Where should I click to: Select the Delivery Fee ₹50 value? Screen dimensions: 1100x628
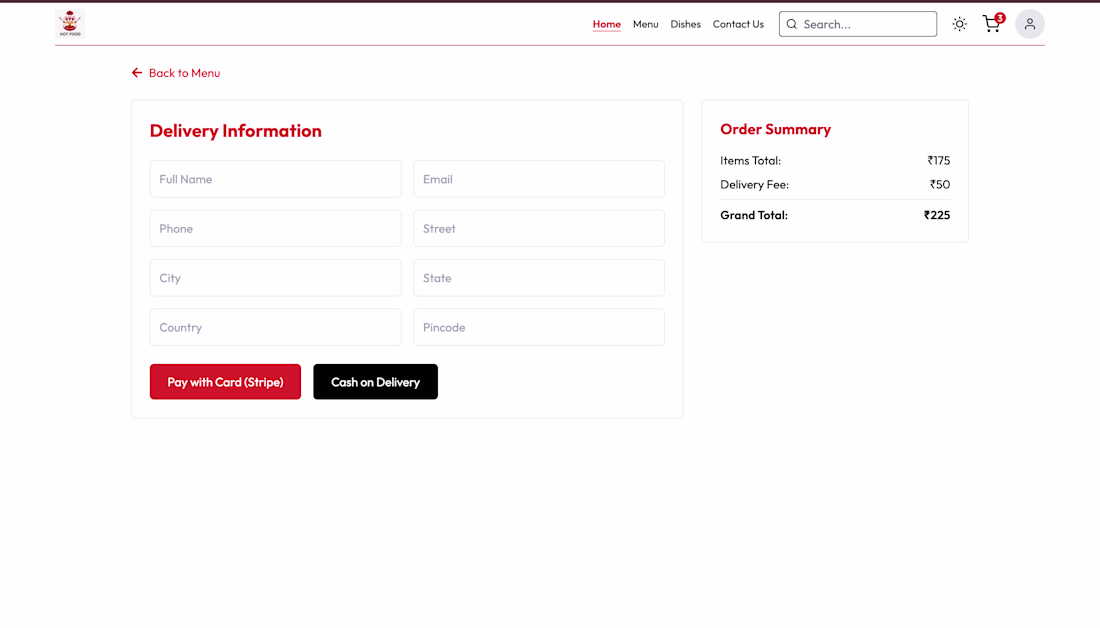click(x=940, y=185)
